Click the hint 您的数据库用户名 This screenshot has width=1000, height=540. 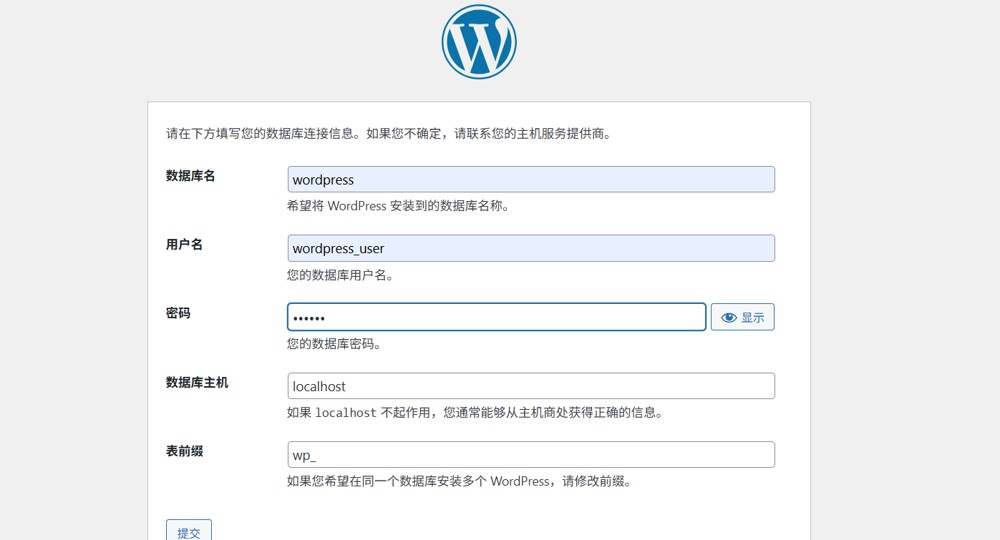(x=339, y=275)
